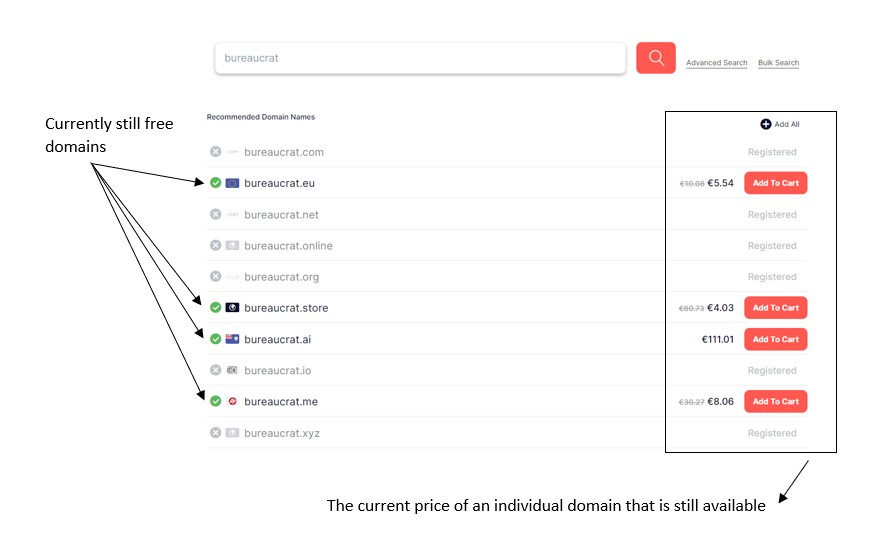877x556 pixels.
Task: Click the red search magnifier button
Action: pyautogui.click(x=656, y=58)
